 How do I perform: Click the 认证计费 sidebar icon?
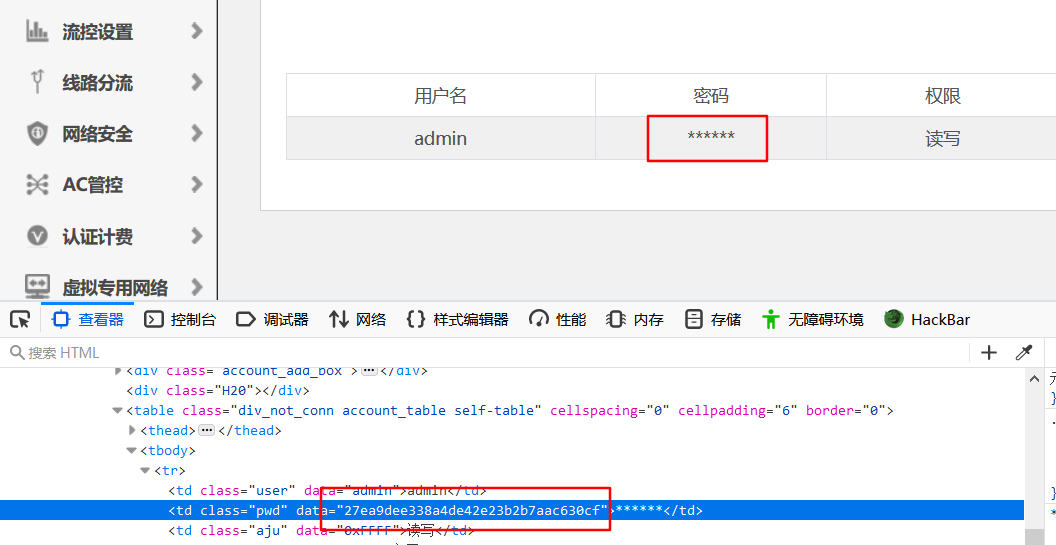37,237
